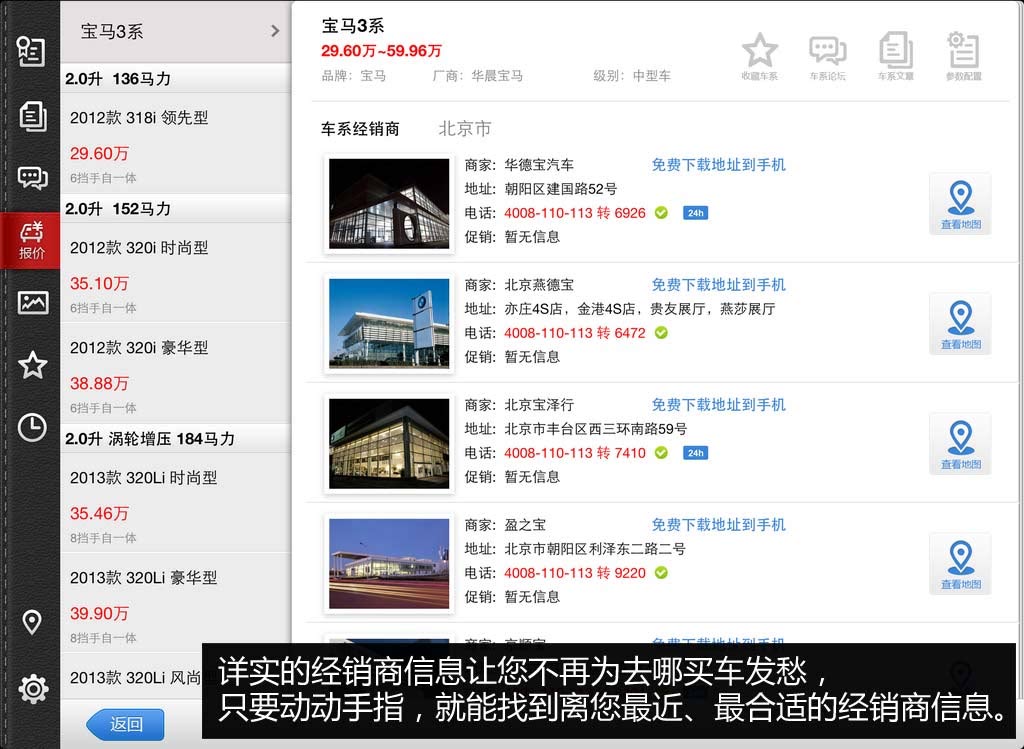Open the pictures gallery sidebar icon
Image resolution: width=1024 pixels, height=749 pixels.
pyautogui.click(x=33, y=302)
